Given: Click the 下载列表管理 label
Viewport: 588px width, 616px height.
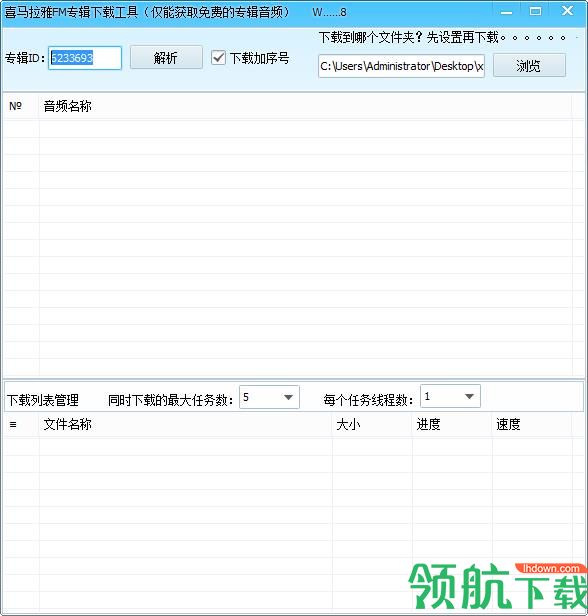Looking at the screenshot, I should pyautogui.click(x=43, y=400).
